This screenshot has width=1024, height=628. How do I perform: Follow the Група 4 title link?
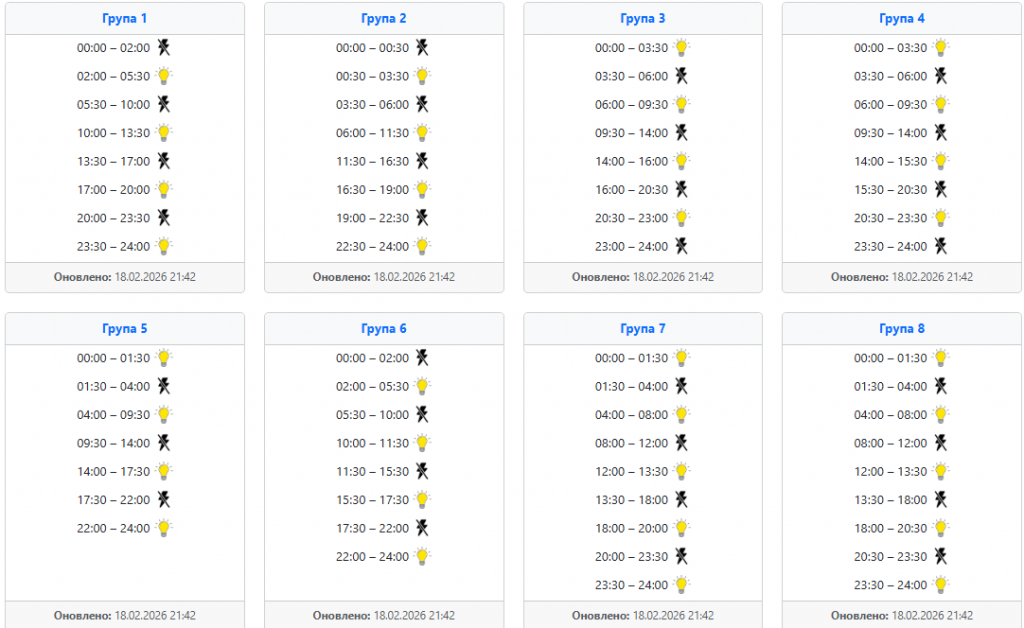[901, 19]
